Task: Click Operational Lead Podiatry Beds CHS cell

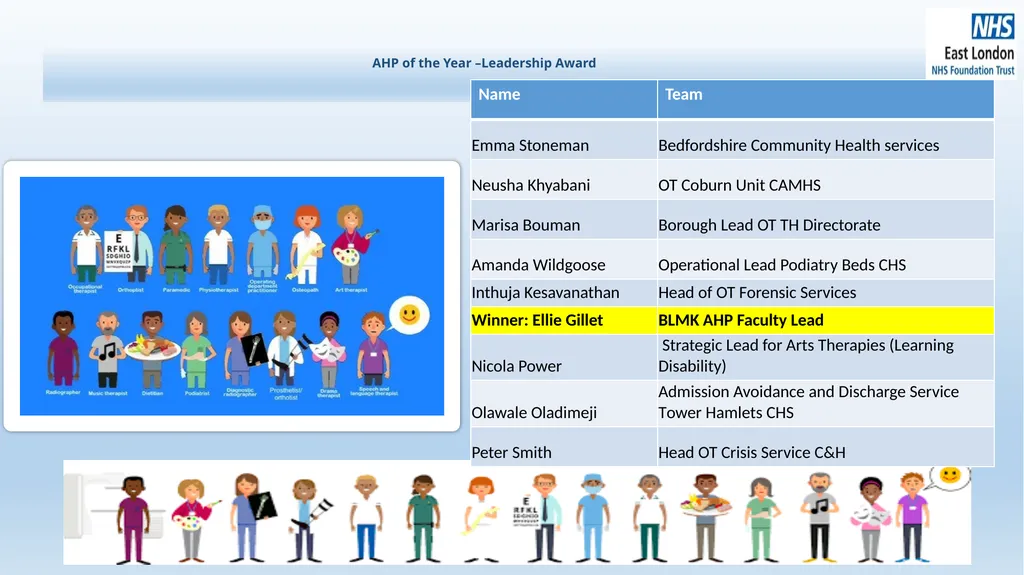Action: click(x=825, y=259)
